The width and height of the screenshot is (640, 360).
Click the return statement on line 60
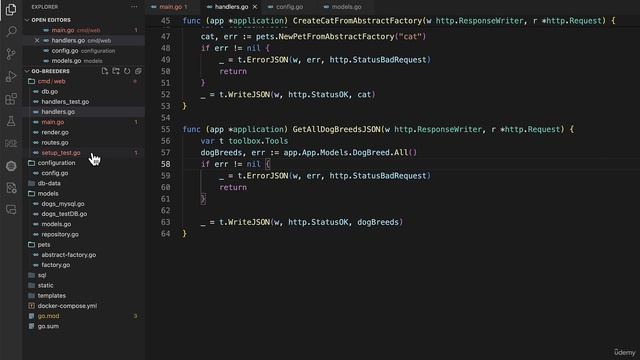click(x=233, y=187)
